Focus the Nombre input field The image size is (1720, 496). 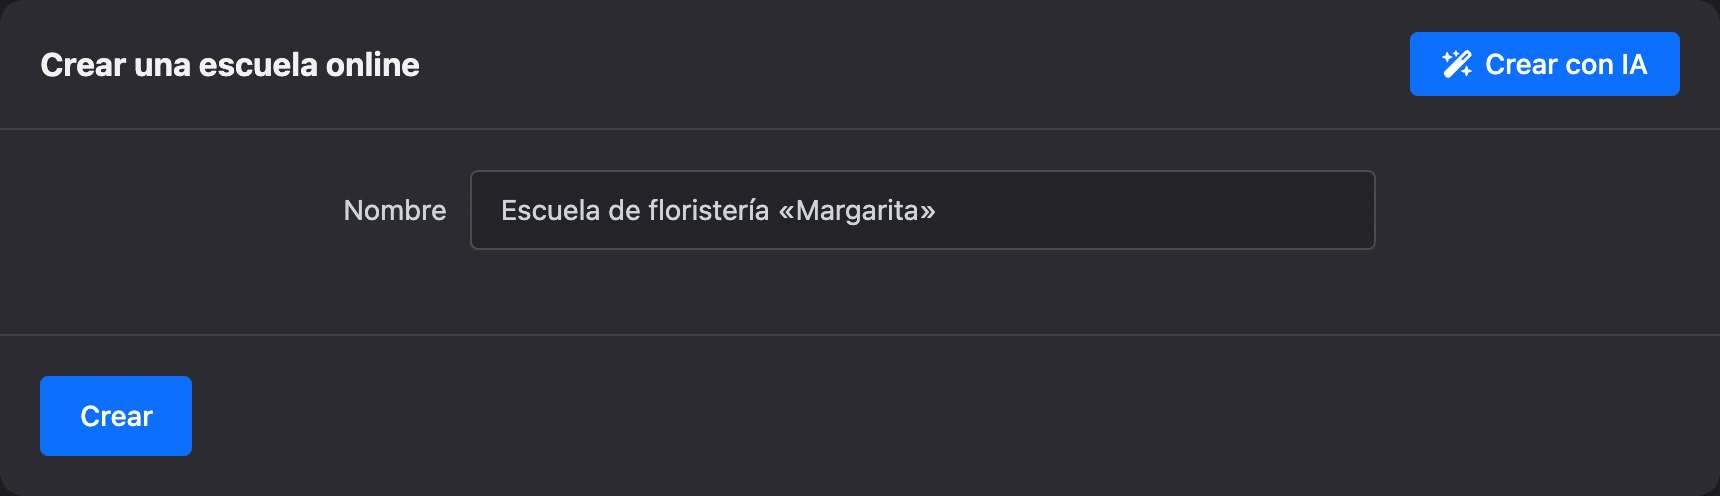tap(922, 210)
